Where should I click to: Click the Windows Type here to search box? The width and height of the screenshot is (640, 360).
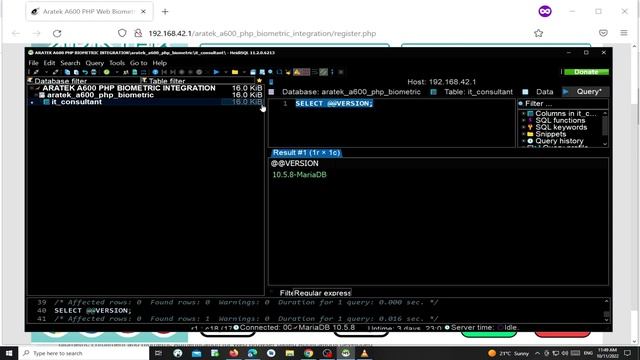(x=84, y=353)
